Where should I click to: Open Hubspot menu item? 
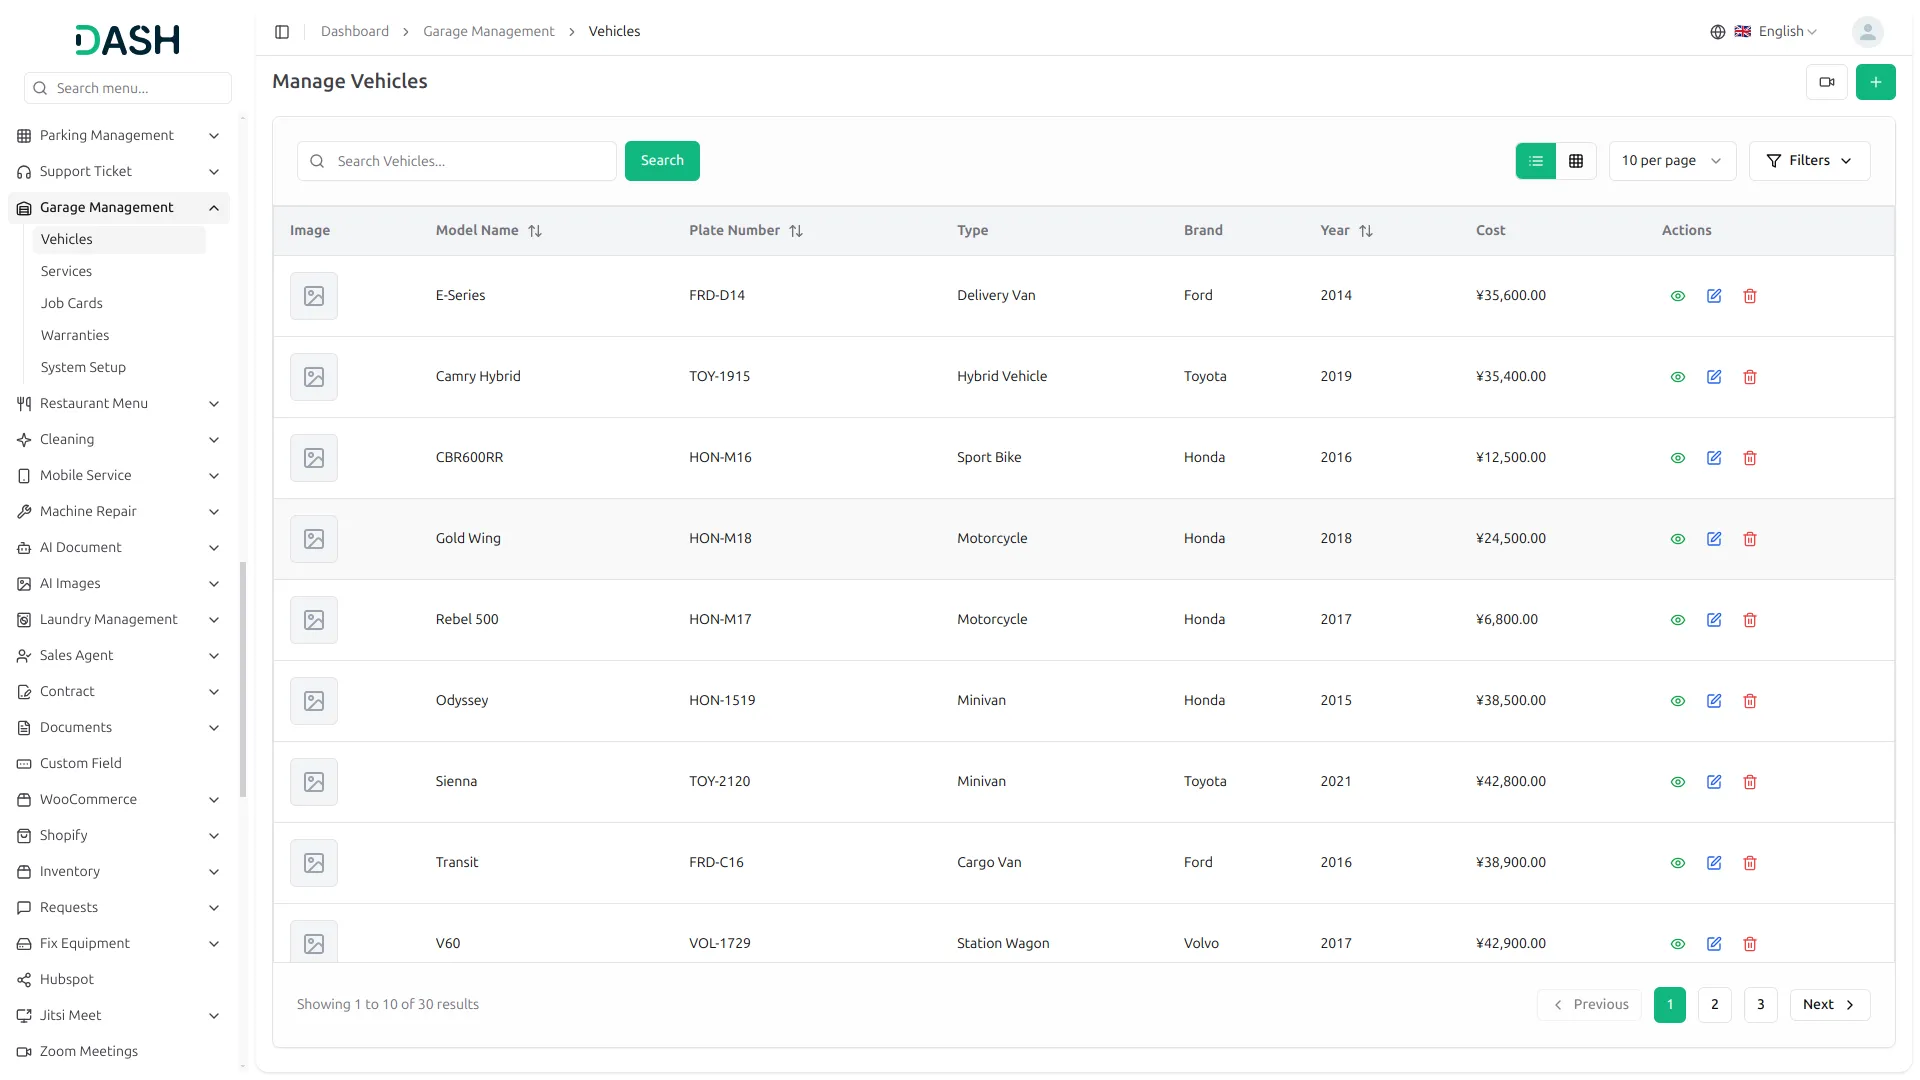pyautogui.click(x=119, y=980)
